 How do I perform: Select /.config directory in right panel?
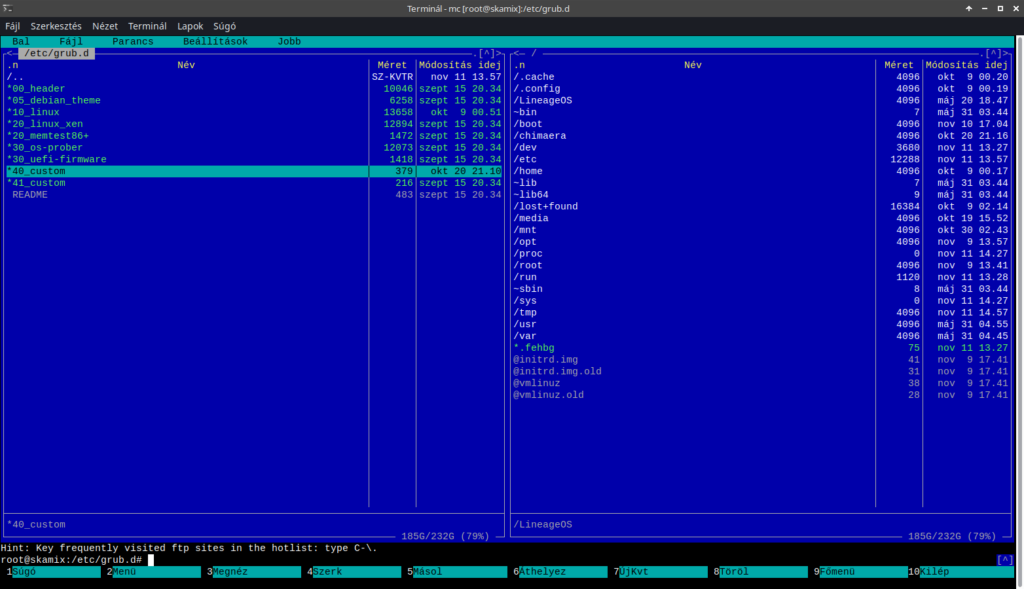click(760, 89)
